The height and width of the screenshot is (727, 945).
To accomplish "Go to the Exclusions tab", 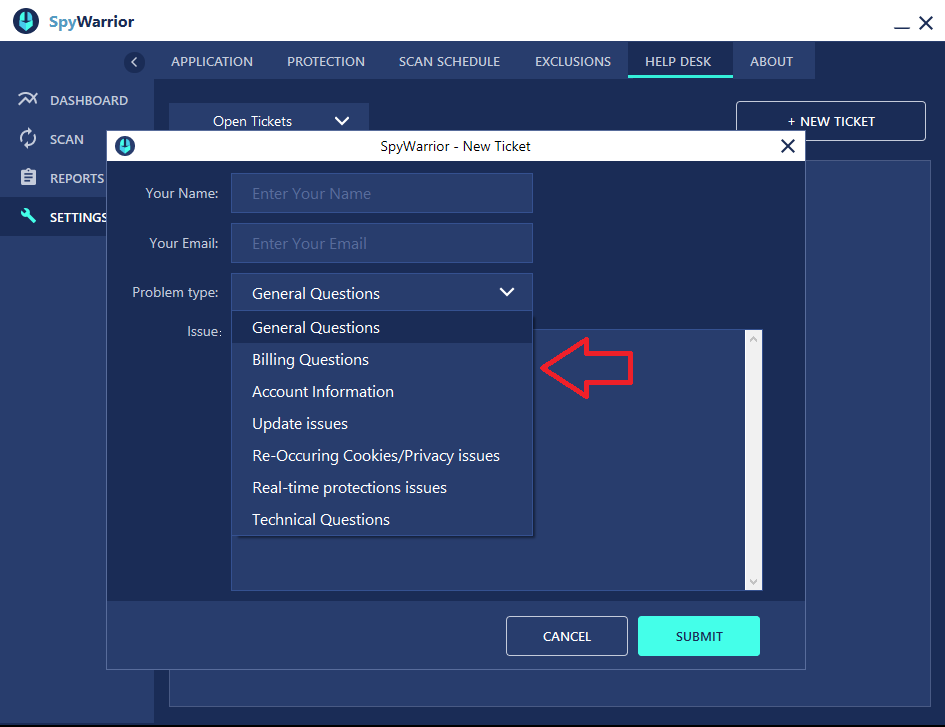I will click(573, 61).
